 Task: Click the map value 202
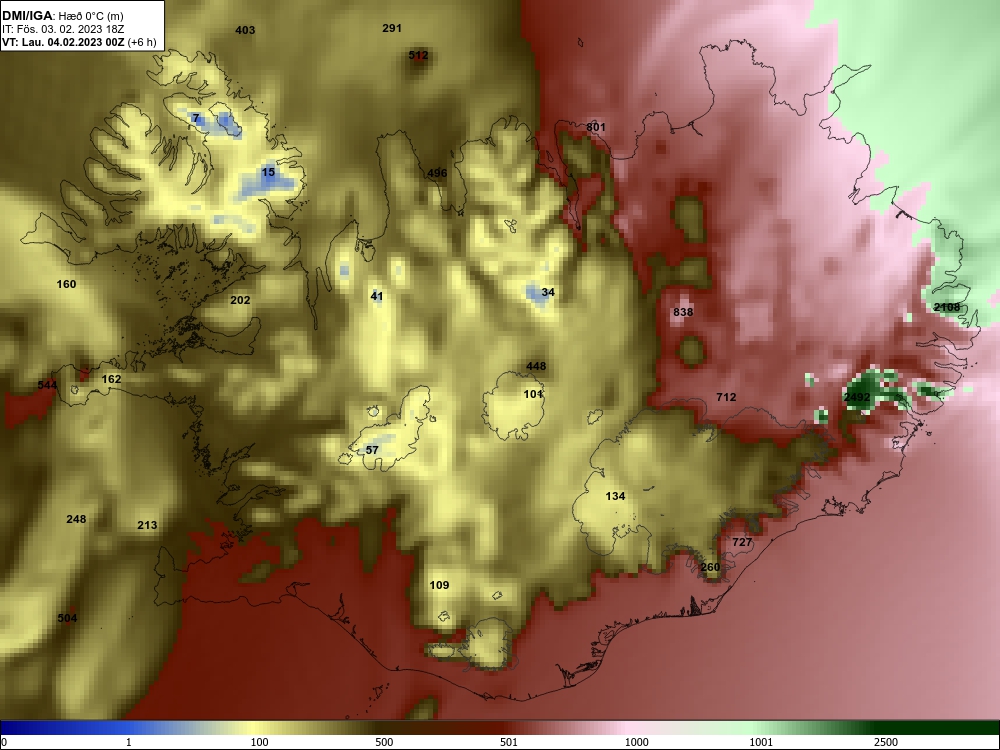tap(240, 300)
